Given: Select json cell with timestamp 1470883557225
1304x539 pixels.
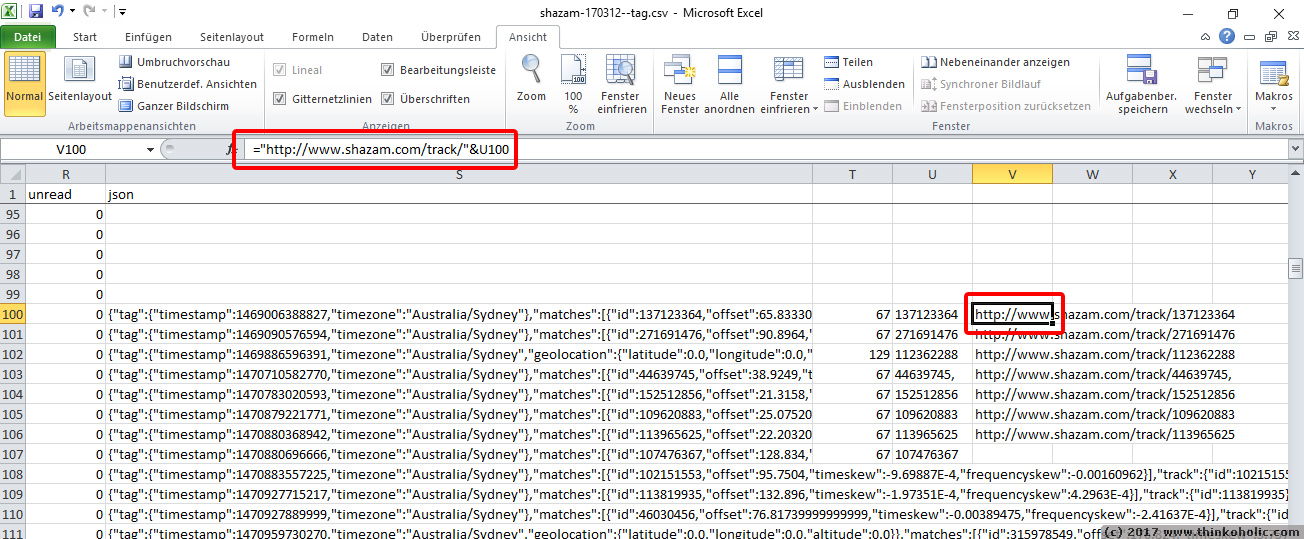Looking at the screenshot, I should pyautogui.click(x=459, y=474).
